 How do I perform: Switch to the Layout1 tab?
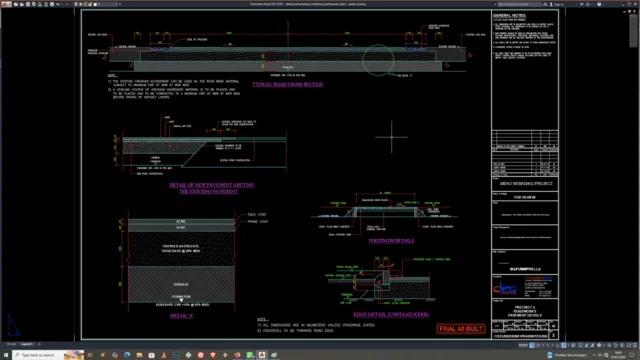pos(27,344)
